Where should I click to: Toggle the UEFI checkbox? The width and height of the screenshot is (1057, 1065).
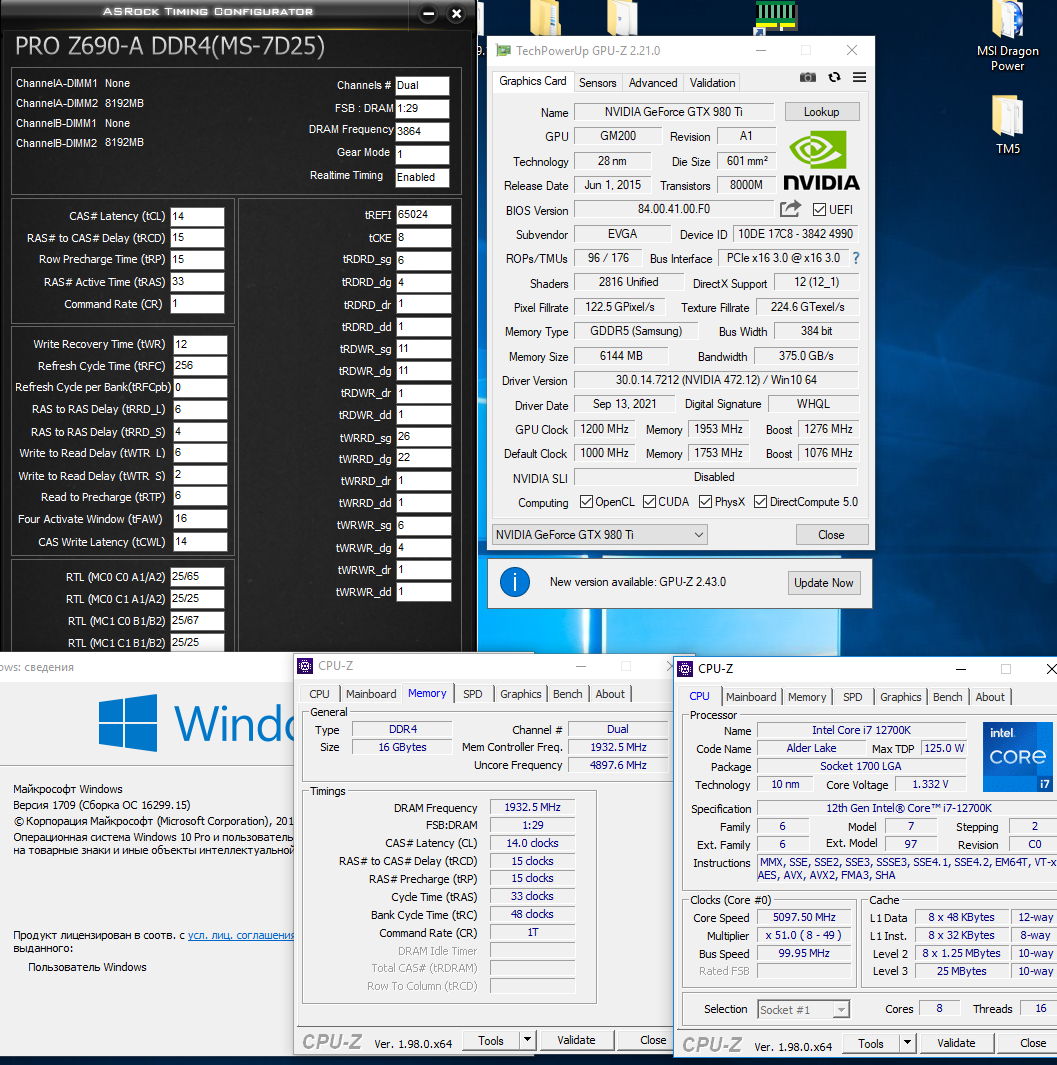[x=819, y=209]
